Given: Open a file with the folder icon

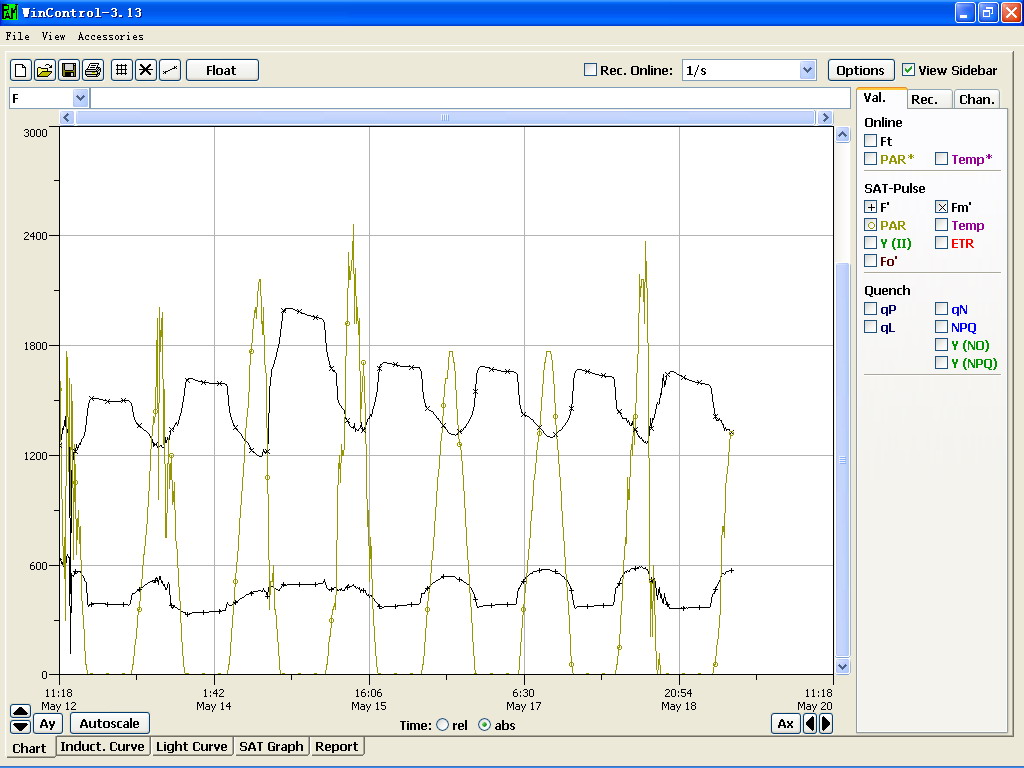Looking at the screenshot, I should click(x=45, y=70).
